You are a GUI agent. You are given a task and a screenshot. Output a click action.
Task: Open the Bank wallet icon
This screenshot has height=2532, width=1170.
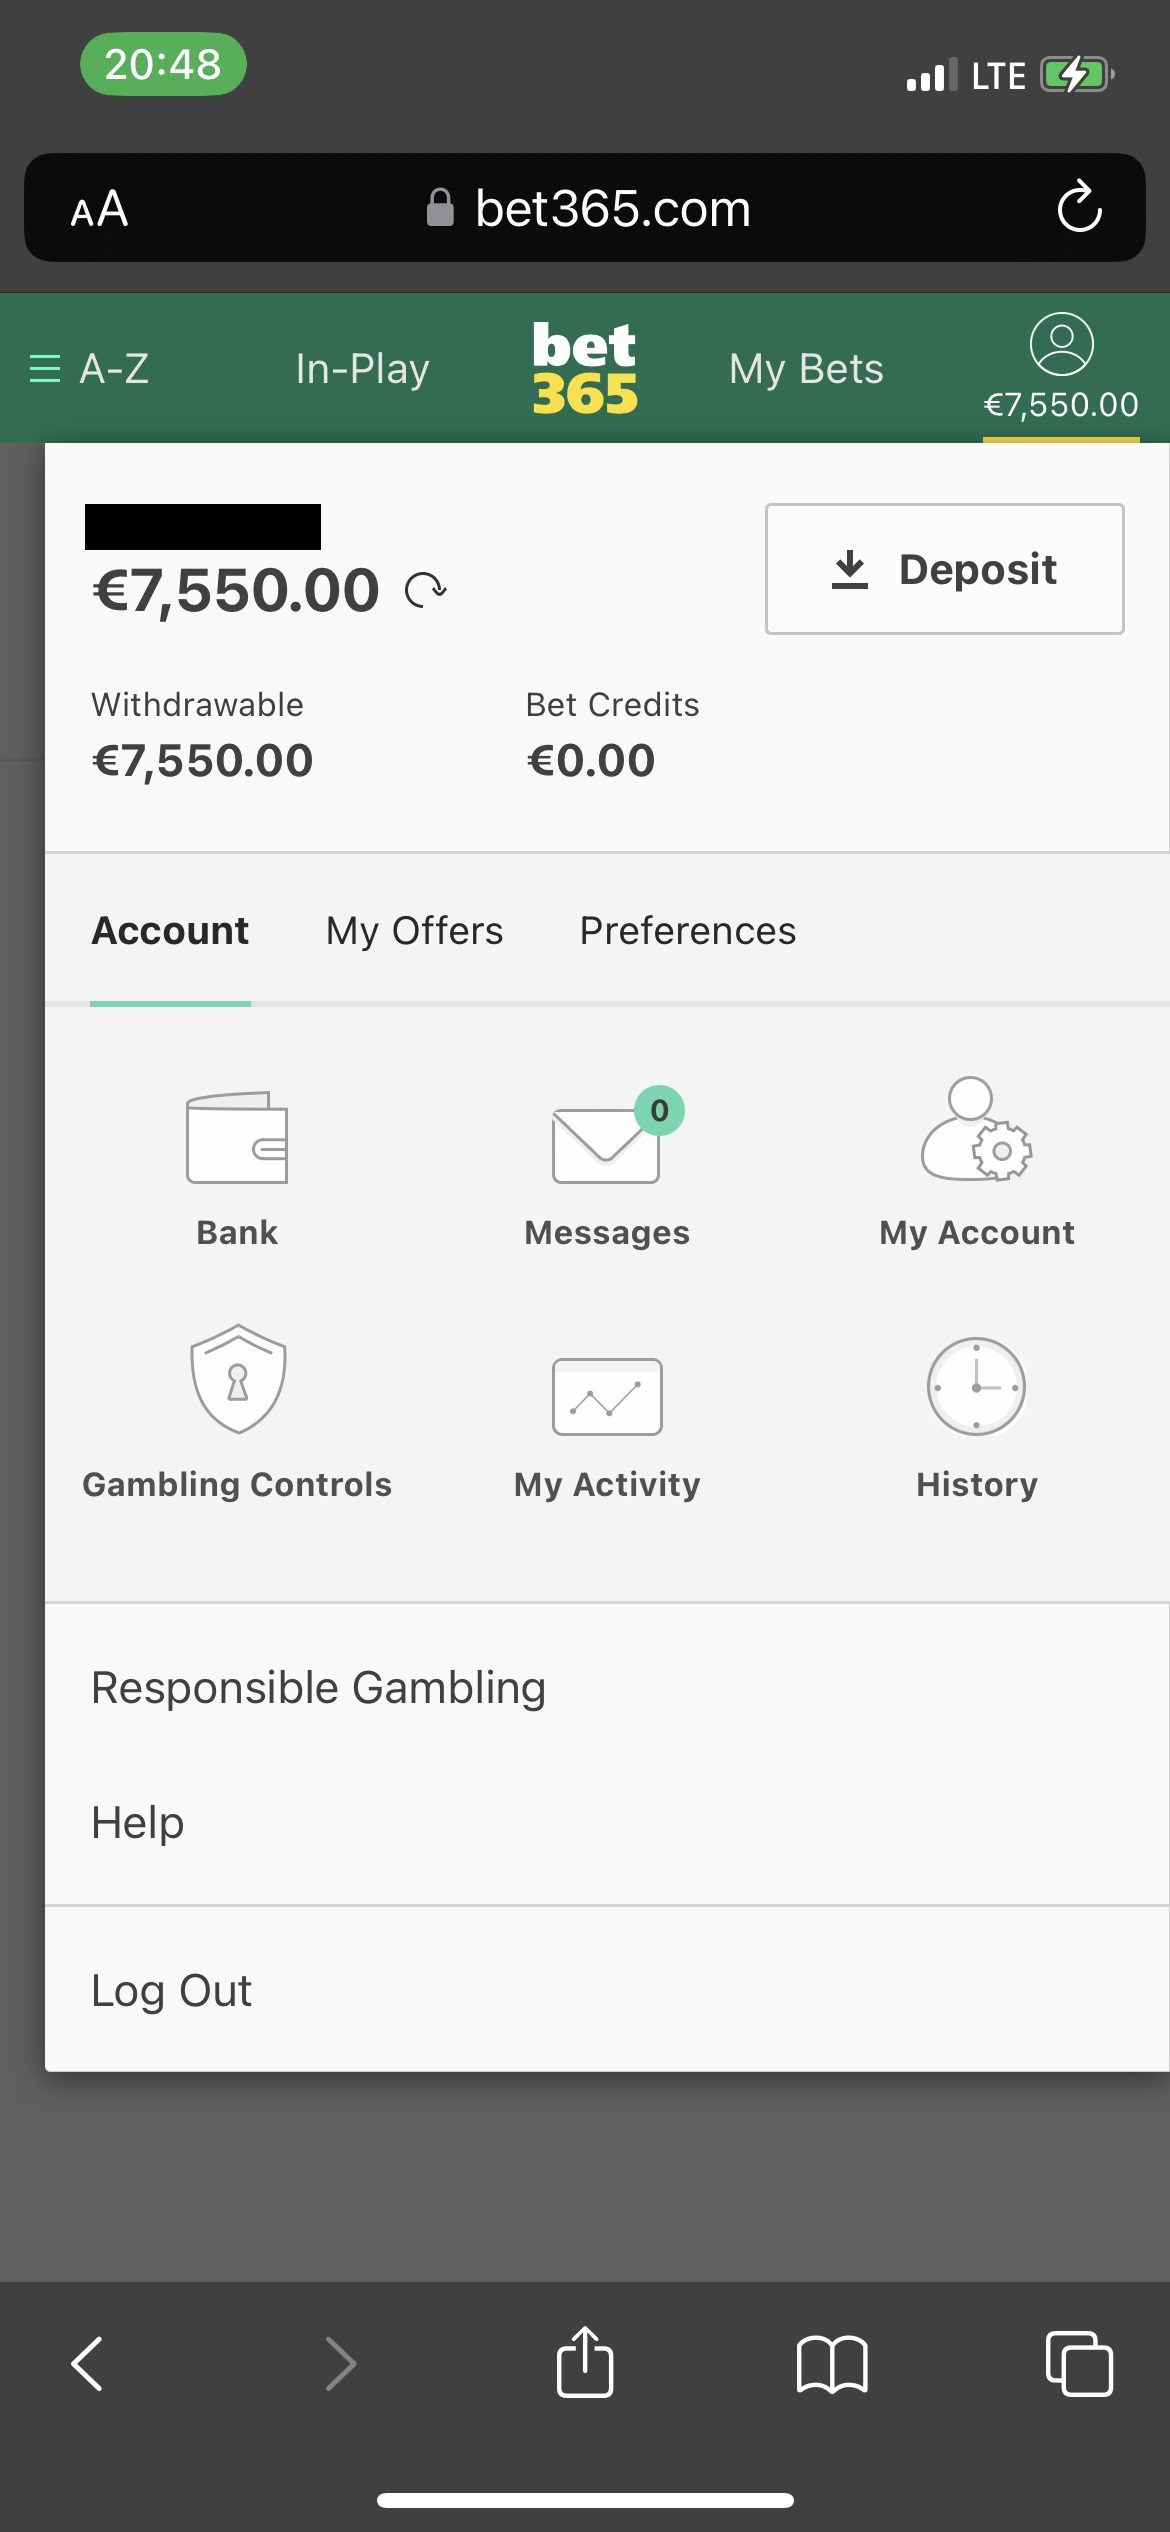coord(237,1138)
